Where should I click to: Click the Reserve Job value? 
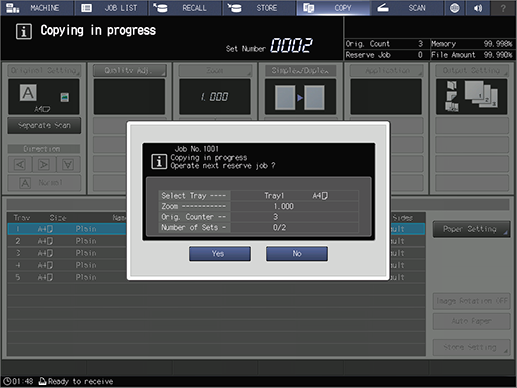pos(420,55)
